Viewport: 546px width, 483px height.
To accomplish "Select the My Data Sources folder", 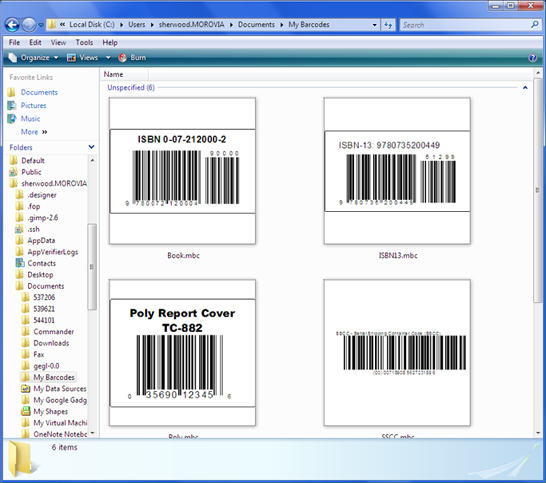I will click(x=60, y=389).
